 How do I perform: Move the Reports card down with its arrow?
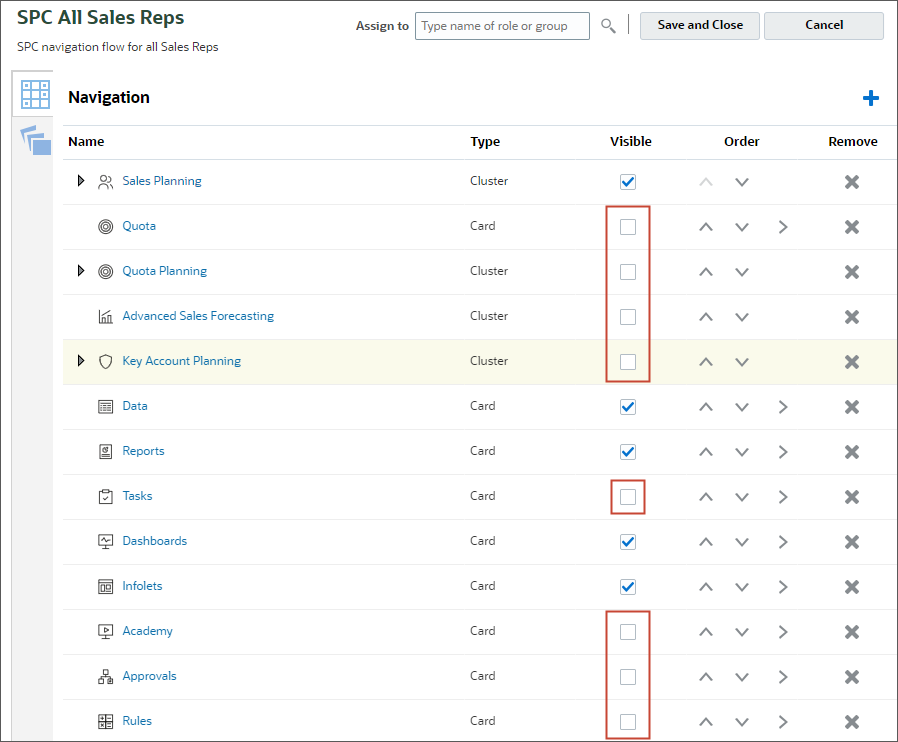(741, 452)
